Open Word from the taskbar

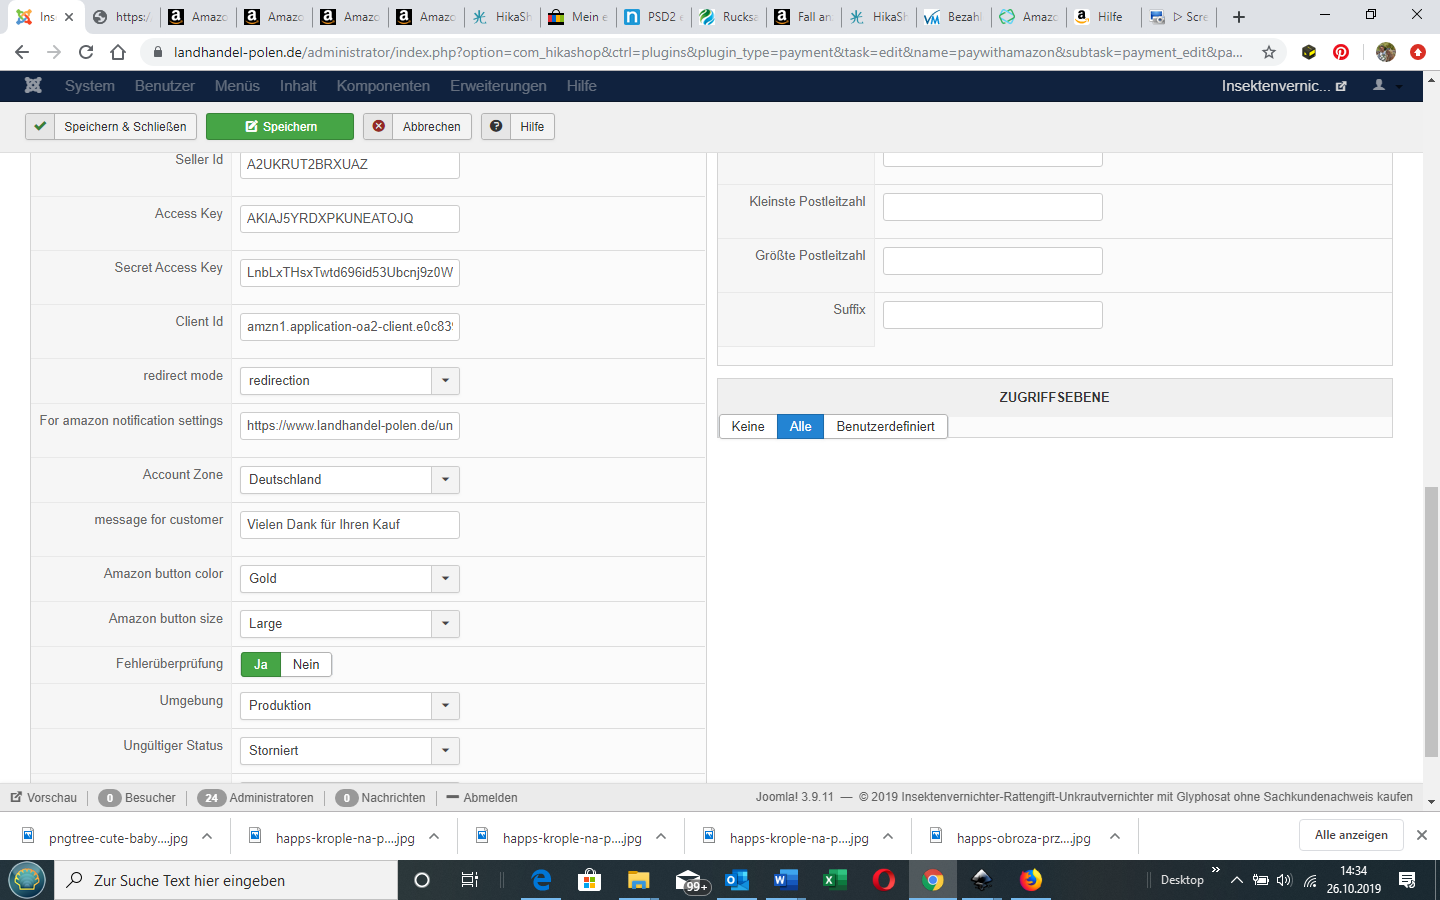pyautogui.click(x=785, y=880)
